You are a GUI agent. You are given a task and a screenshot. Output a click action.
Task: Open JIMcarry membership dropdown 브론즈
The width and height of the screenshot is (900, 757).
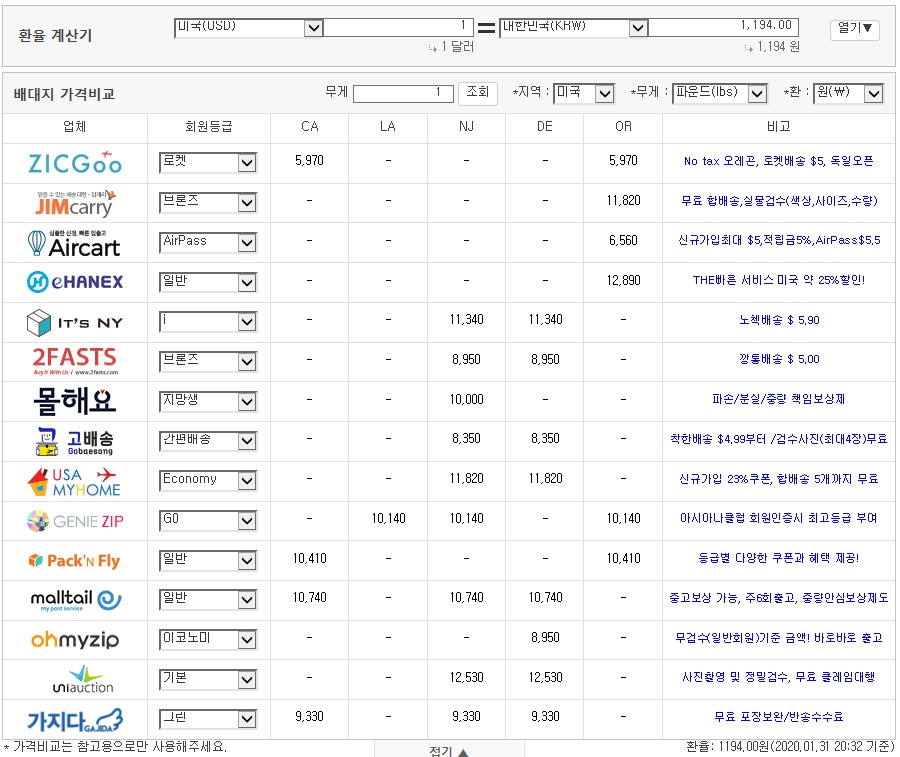pyautogui.click(x=208, y=203)
